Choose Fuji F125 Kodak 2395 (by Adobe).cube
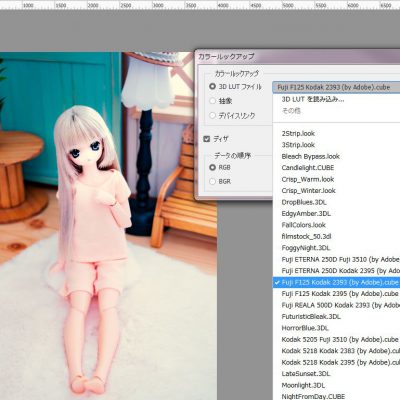 (x=340, y=294)
